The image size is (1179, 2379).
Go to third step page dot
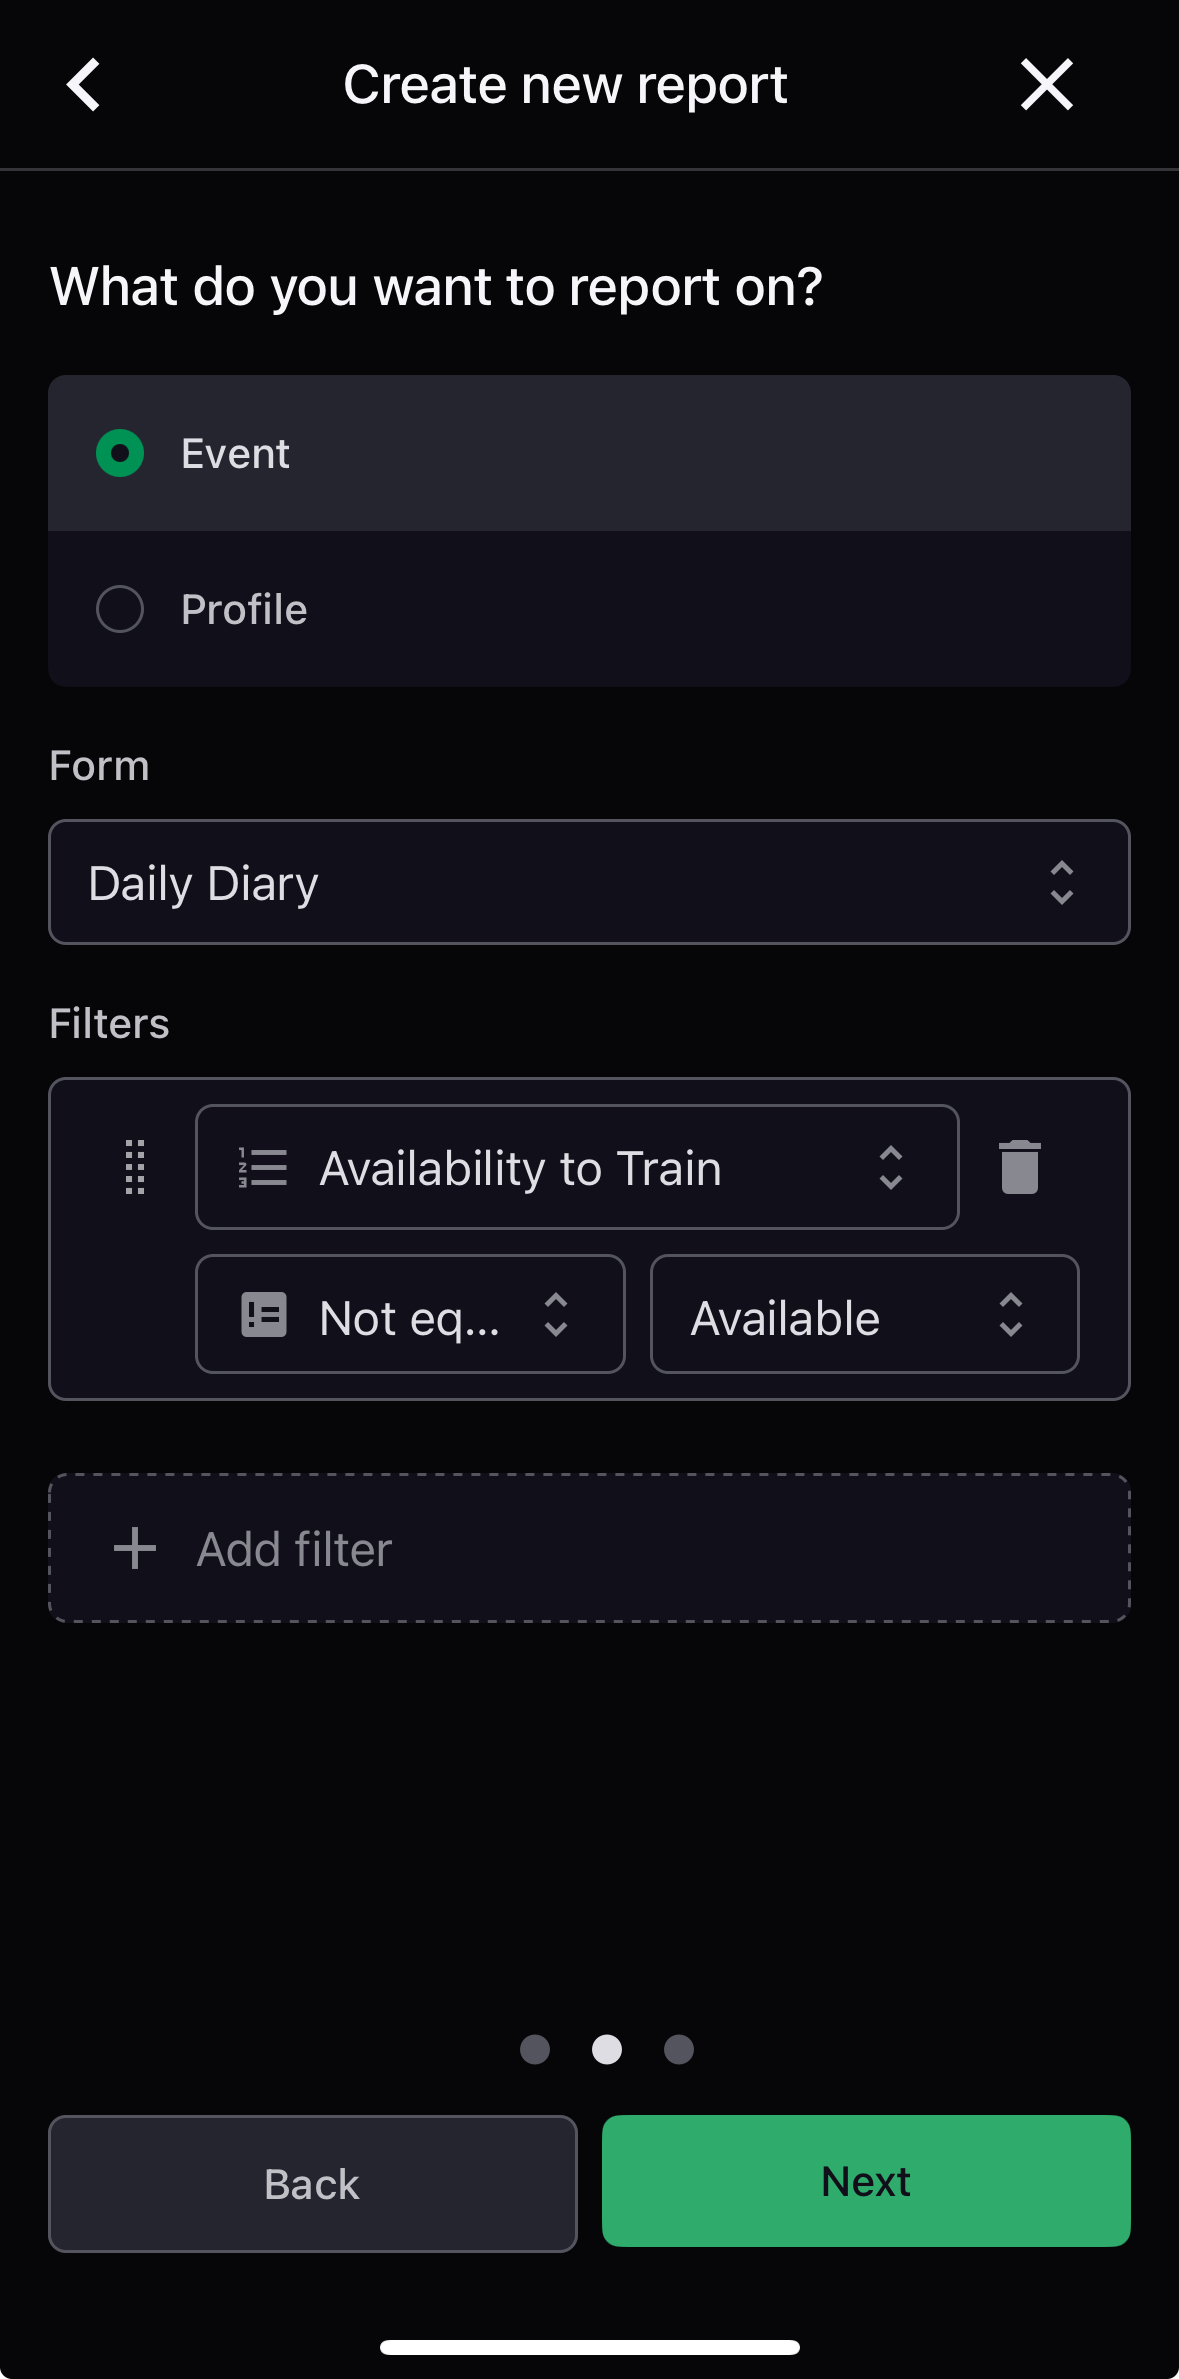click(x=679, y=2049)
